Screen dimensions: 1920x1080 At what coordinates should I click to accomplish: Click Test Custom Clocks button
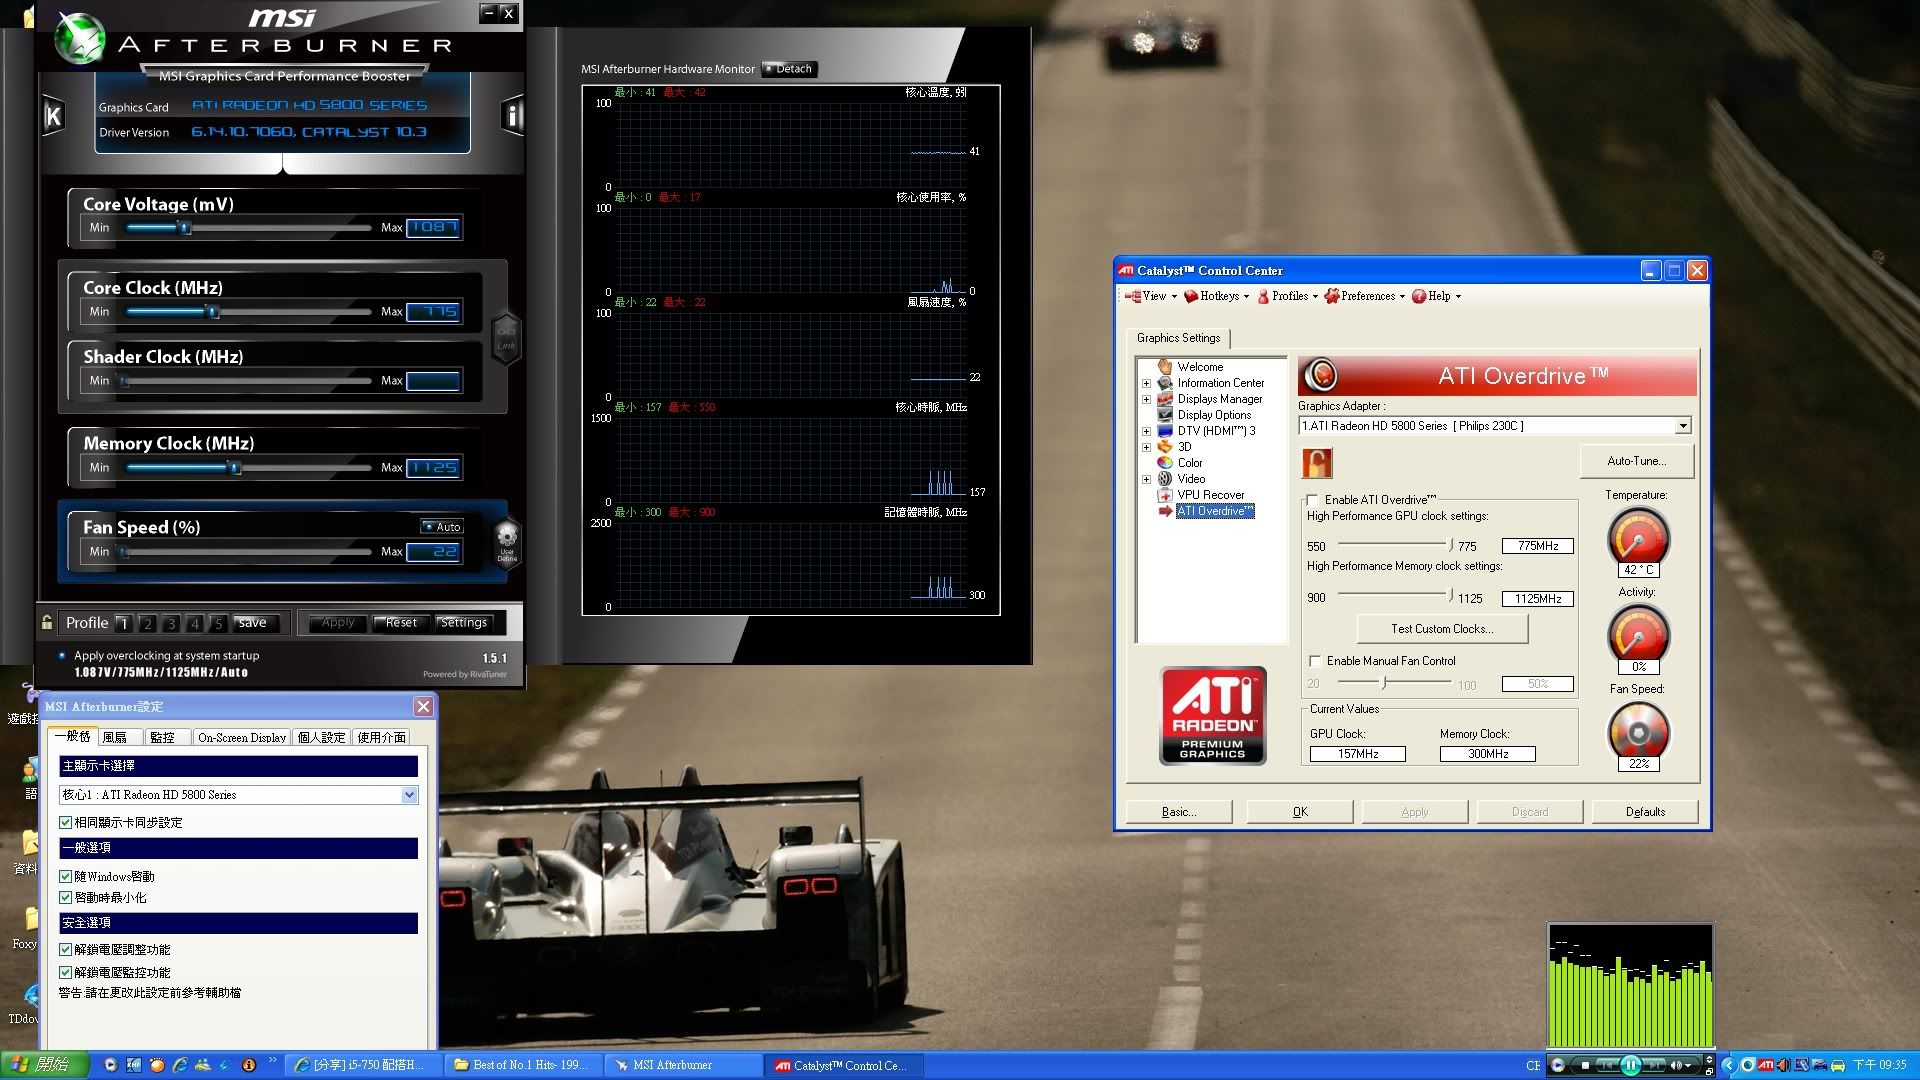[1442, 629]
